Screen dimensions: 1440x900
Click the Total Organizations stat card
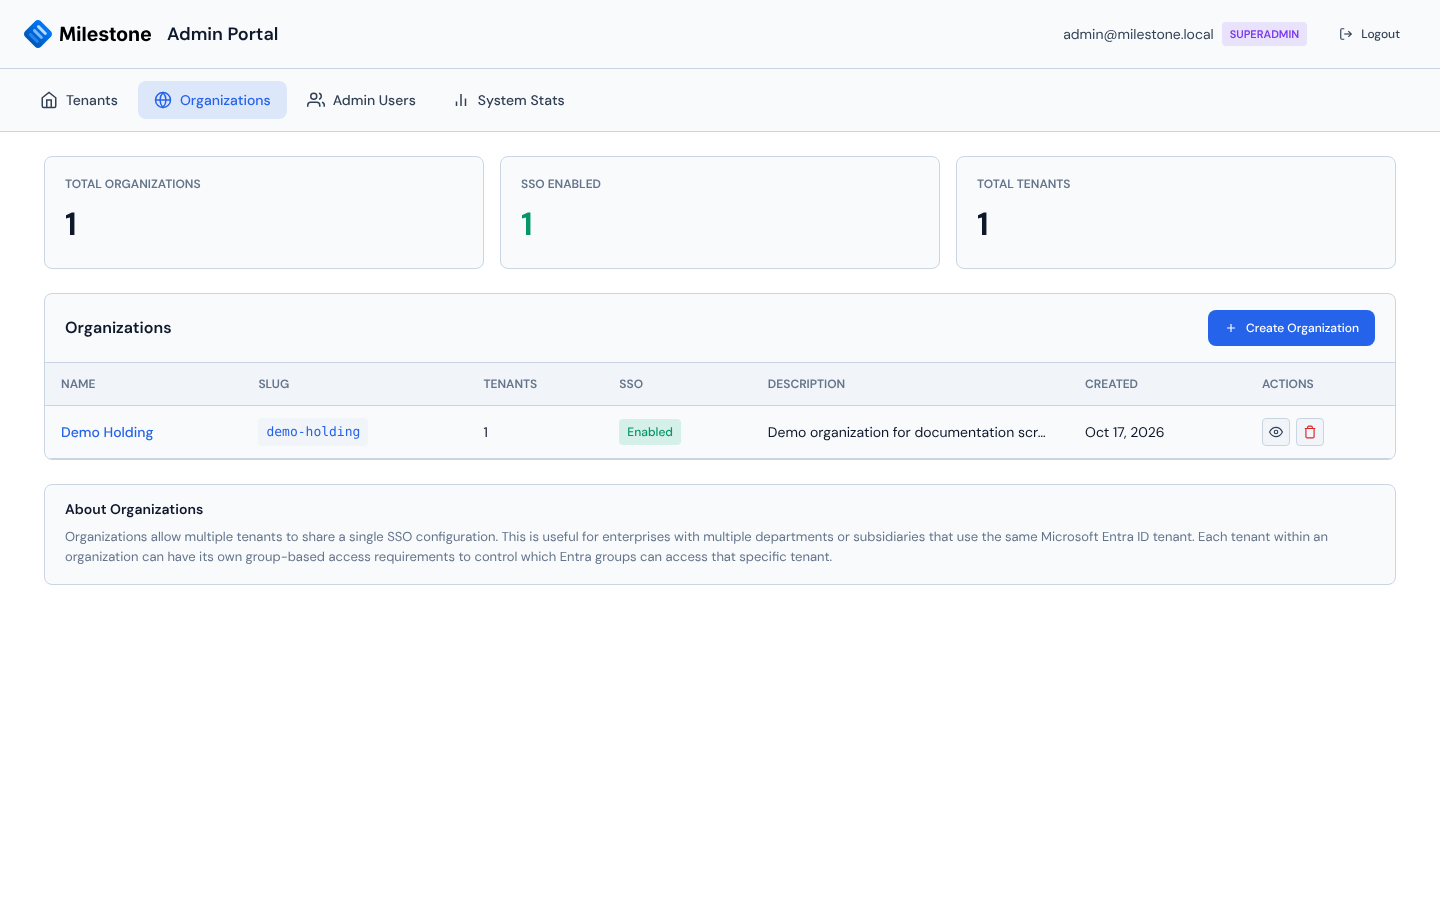pos(264,212)
